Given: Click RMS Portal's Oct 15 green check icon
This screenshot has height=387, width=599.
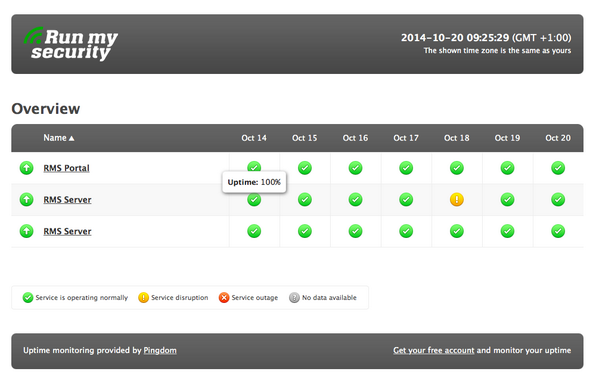Looking at the screenshot, I should (304, 168).
